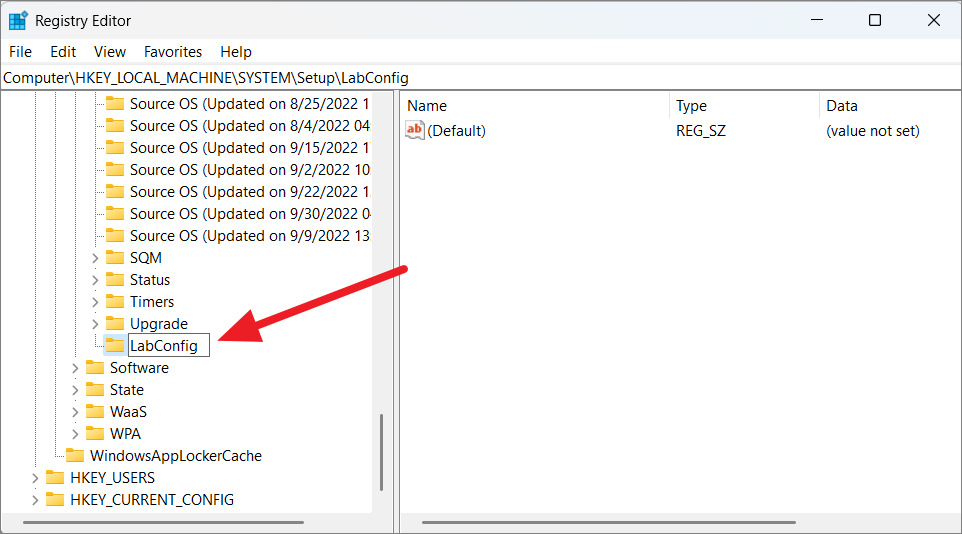This screenshot has height=534, width=962.
Task: Select the folder icon of Source OS 8/4/2022
Action: click(x=115, y=125)
